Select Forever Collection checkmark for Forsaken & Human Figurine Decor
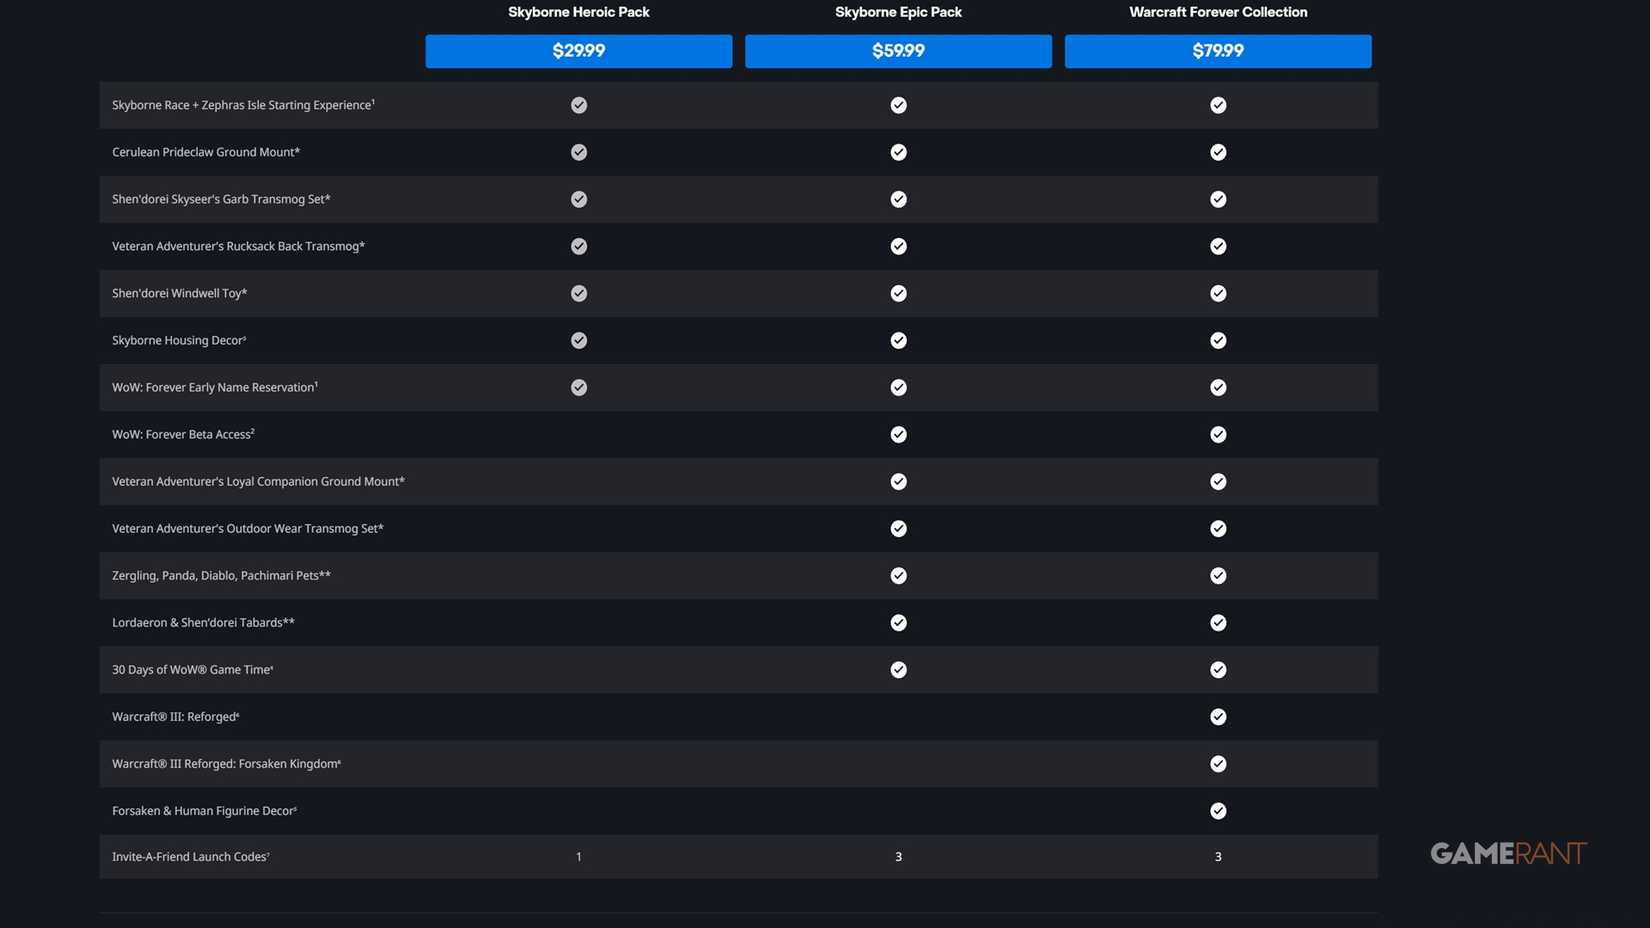 pos(1218,810)
